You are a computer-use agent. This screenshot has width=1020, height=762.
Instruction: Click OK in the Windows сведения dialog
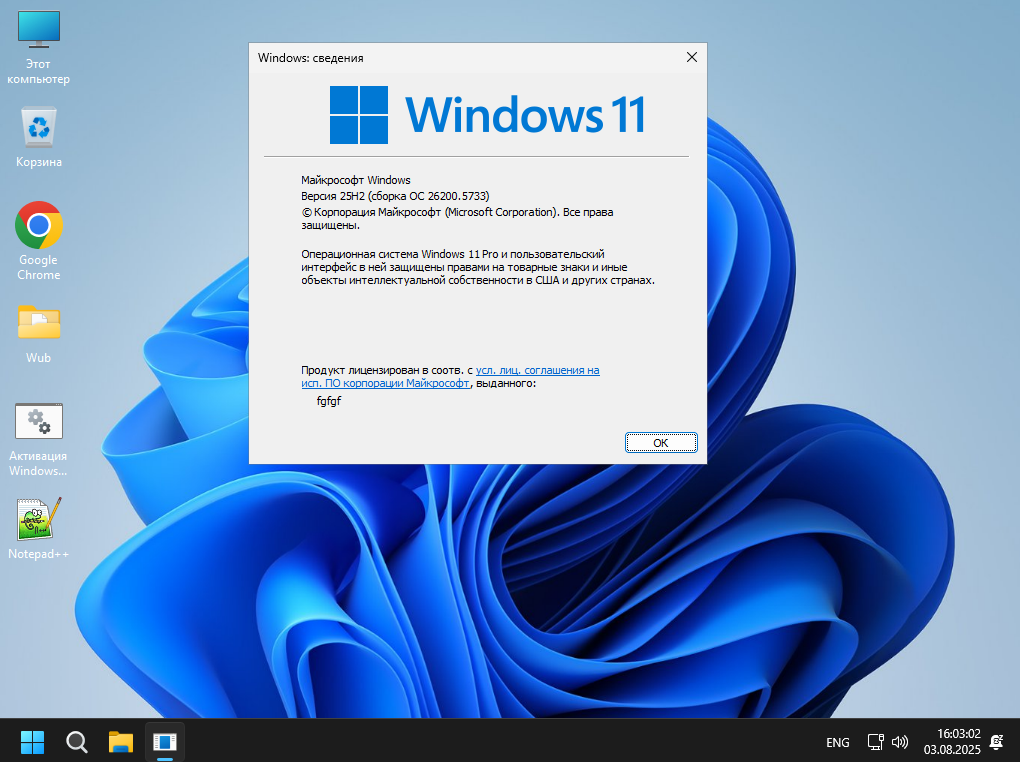[x=661, y=442]
